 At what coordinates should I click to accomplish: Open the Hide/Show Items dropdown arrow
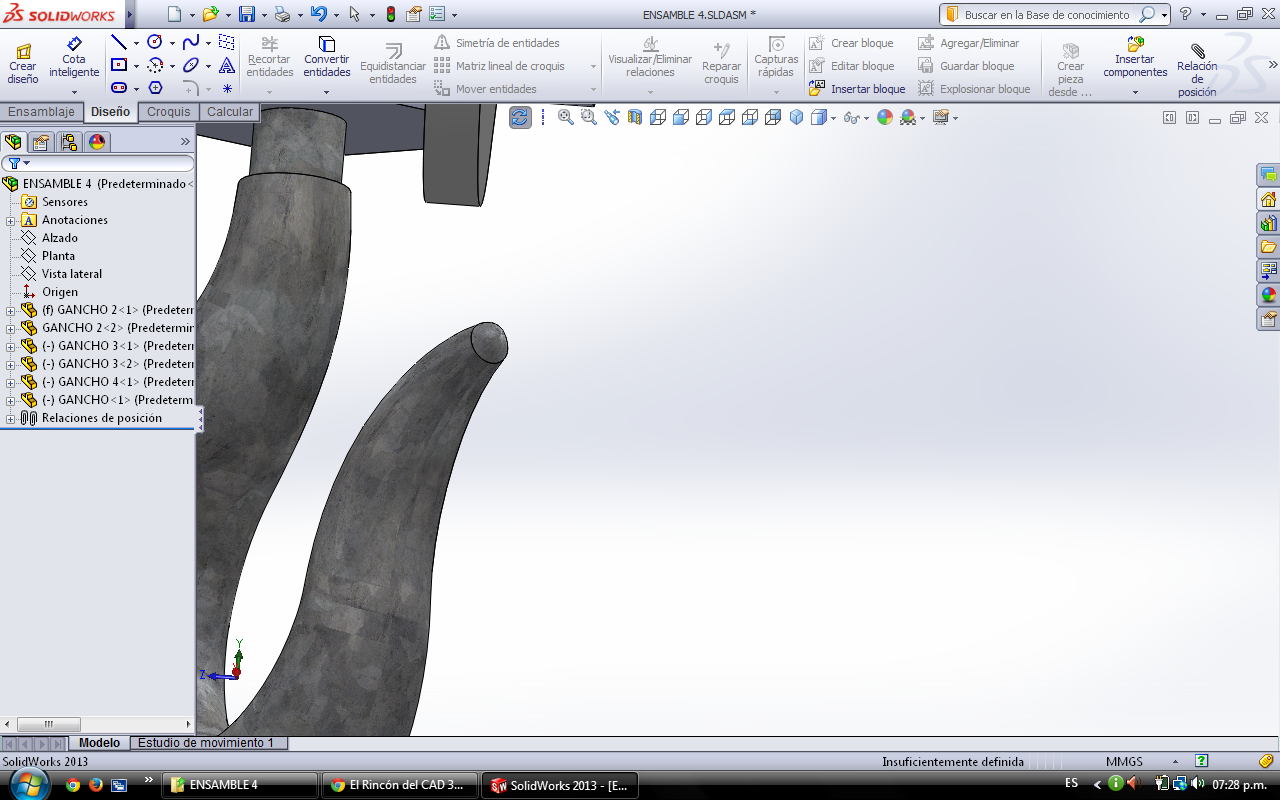coord(865,118)
